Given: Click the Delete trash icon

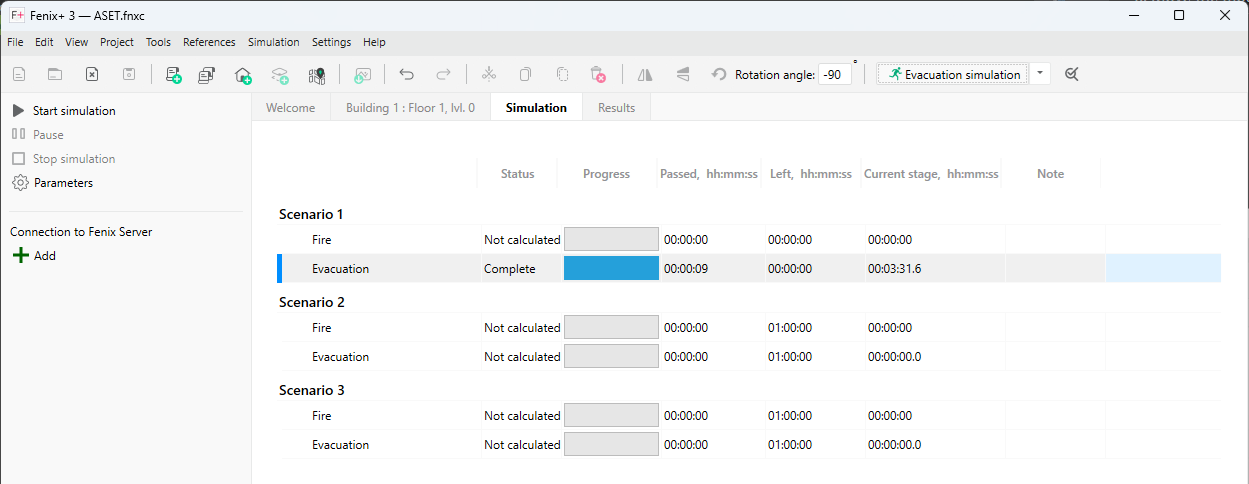Looking at the screenshot, I should (x=598, y=74).
